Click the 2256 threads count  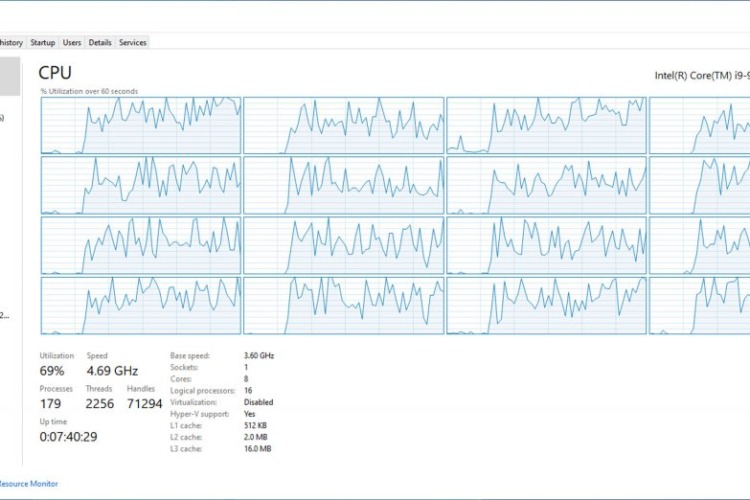tap(99, 404)
